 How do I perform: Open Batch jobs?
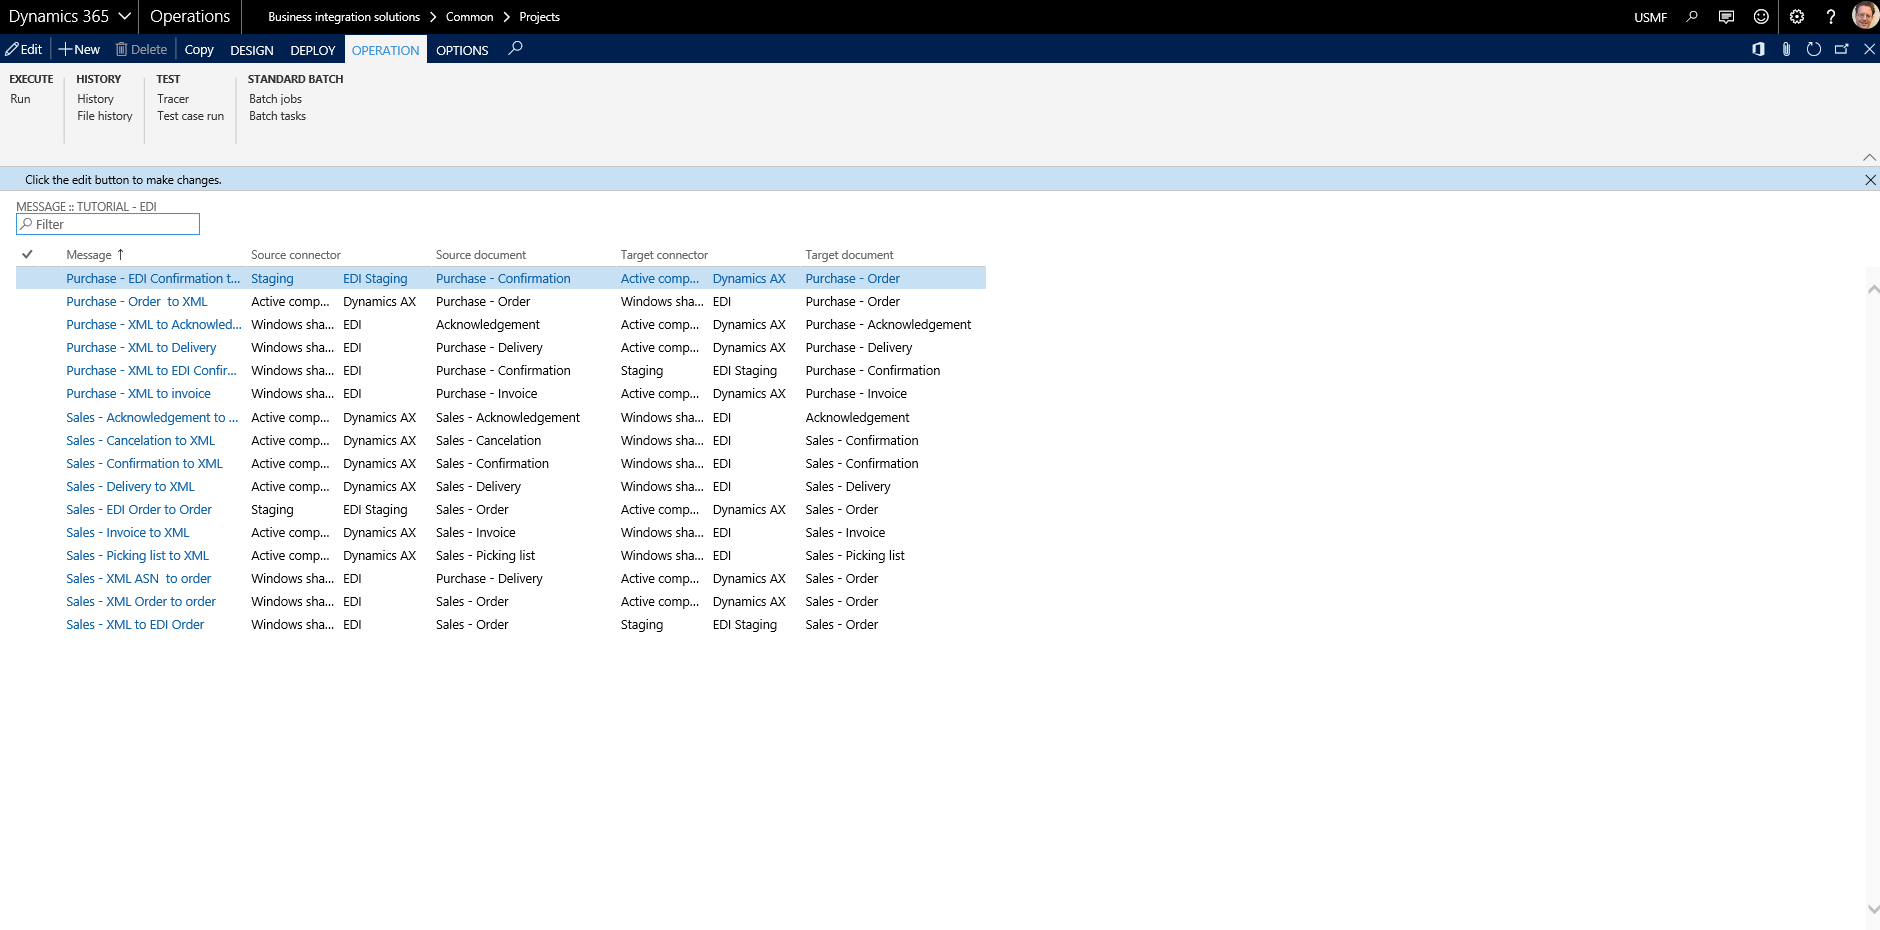tap(275, 99)
